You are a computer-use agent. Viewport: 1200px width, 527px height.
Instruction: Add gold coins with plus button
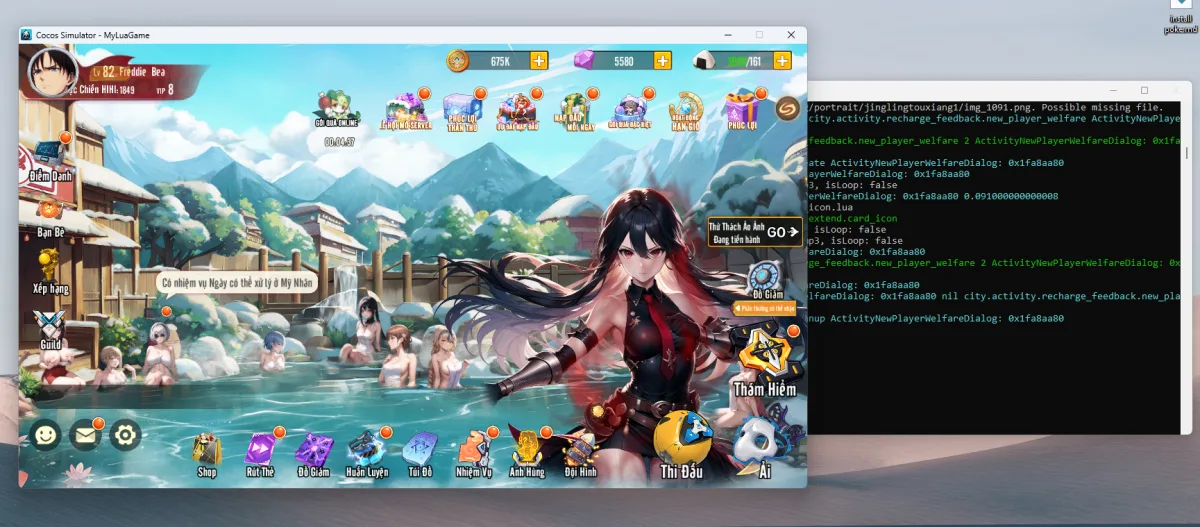(x=539, y=61)
